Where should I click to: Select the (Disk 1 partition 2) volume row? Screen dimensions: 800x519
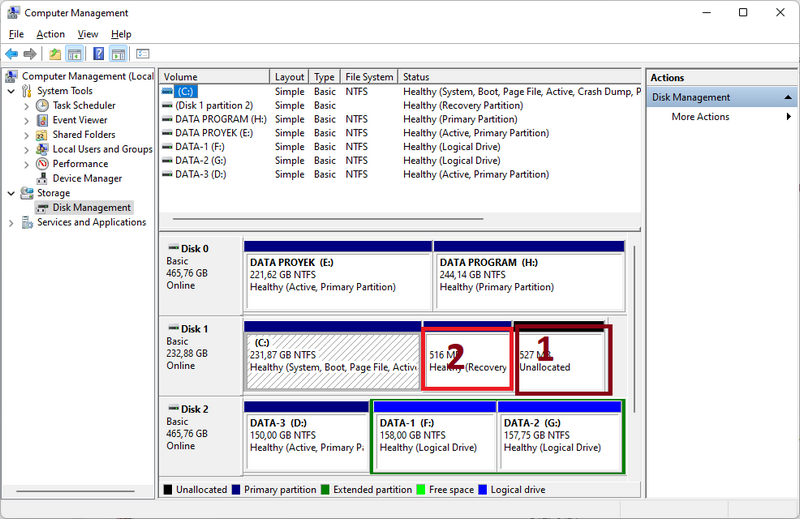pos(400,105)
